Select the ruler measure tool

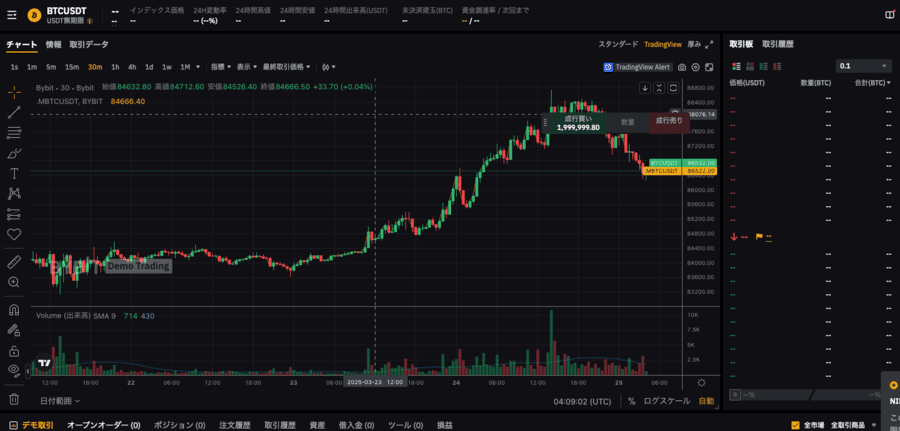[x=14, y=262]
